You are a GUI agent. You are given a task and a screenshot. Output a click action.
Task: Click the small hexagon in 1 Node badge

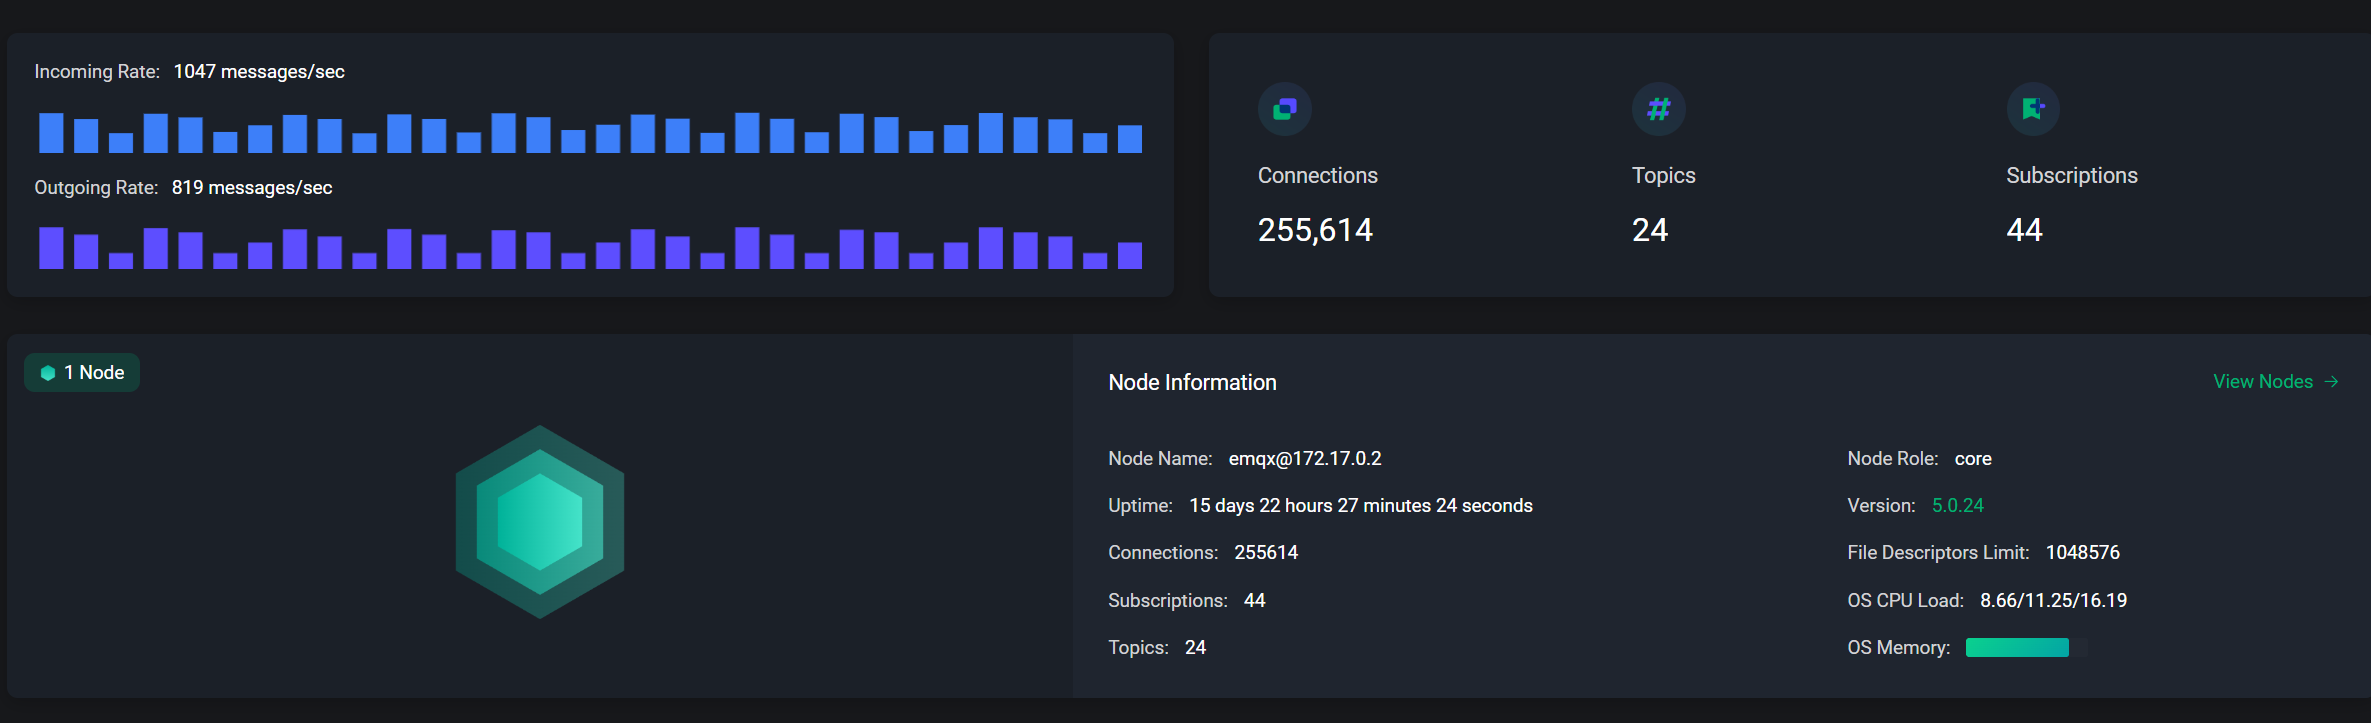pos(47,373)
